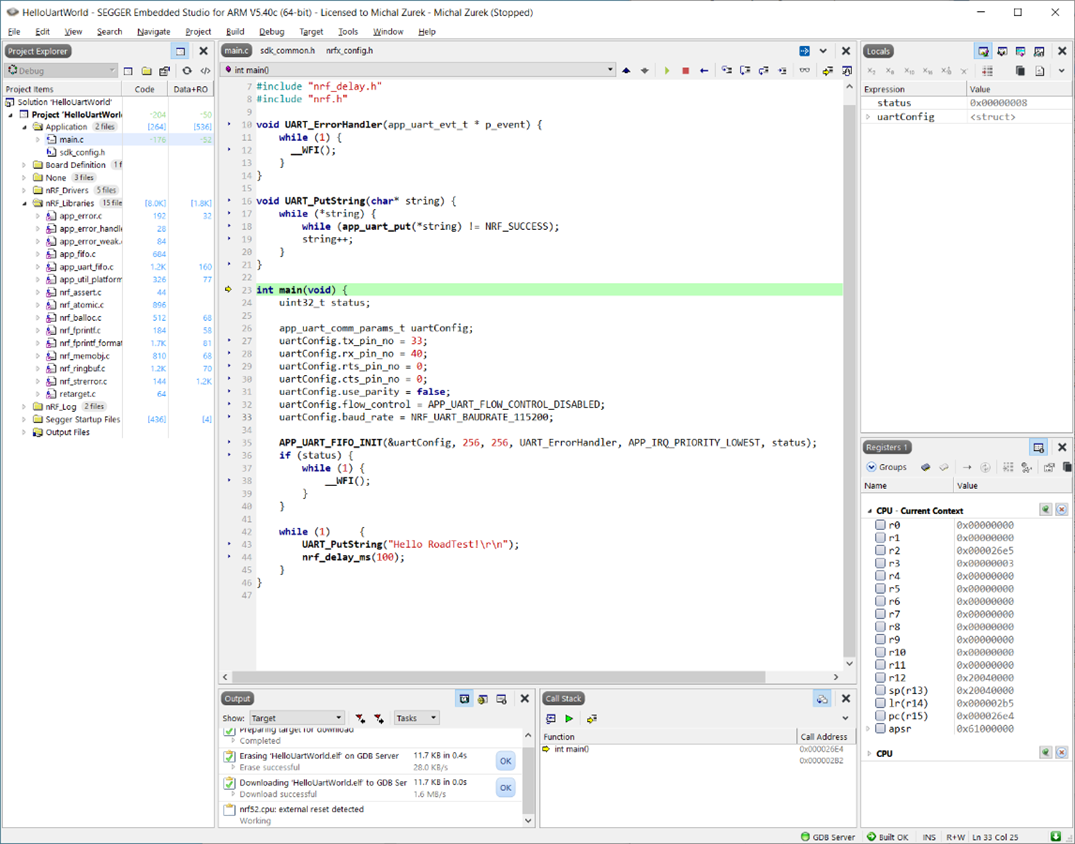
Task: Click green play icon in Call Stack
Action: point(569,719)
